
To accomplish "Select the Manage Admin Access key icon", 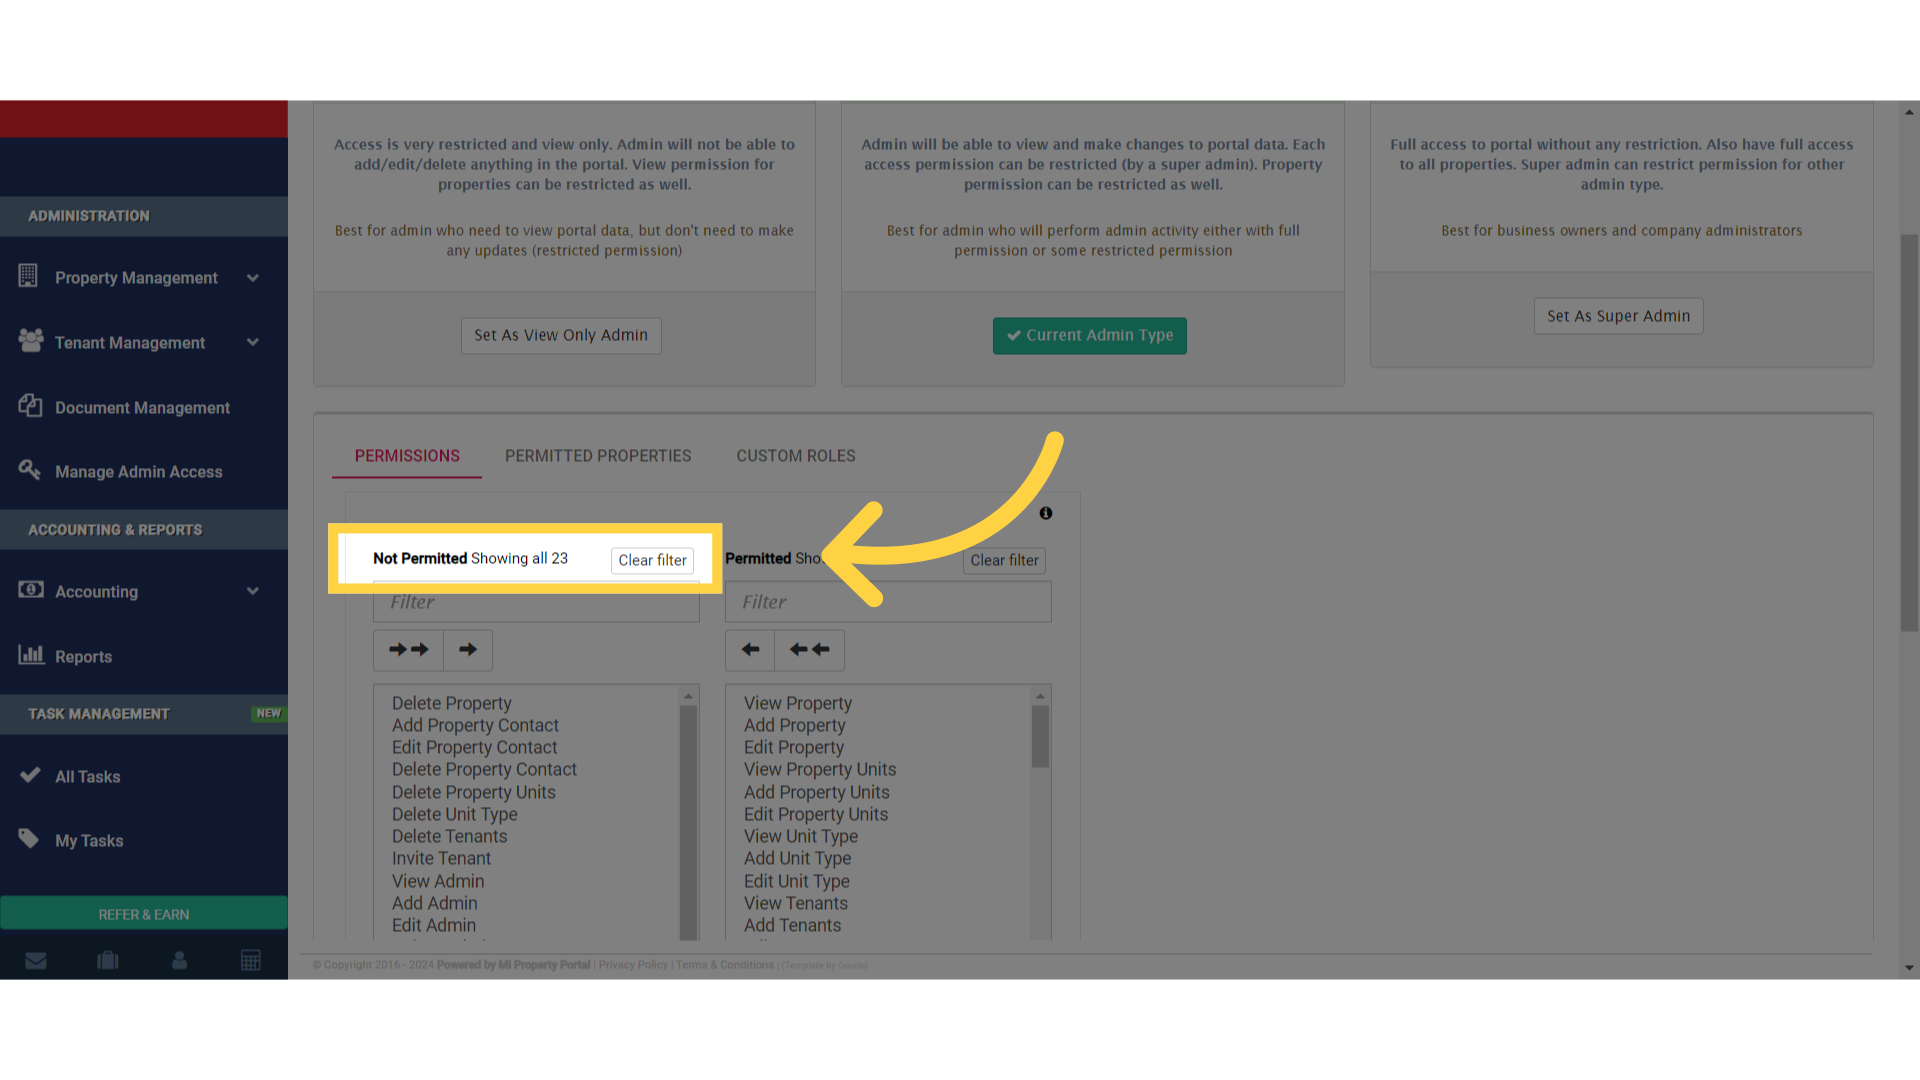I will pyautogui.click(x=30, y=470).
